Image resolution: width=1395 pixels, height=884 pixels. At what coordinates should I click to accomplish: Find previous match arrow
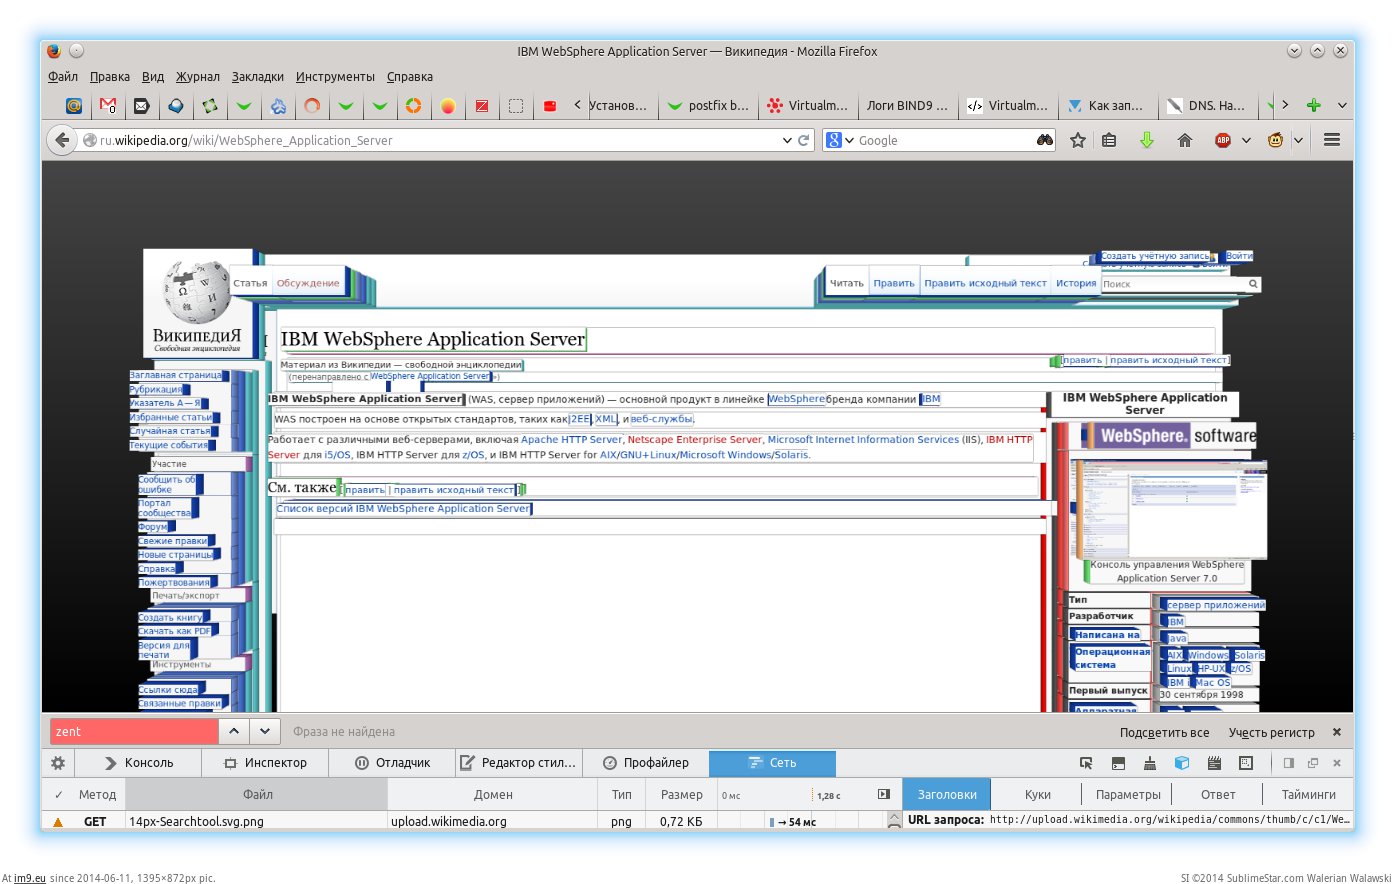pyautogui.click(x=233, y=731)
